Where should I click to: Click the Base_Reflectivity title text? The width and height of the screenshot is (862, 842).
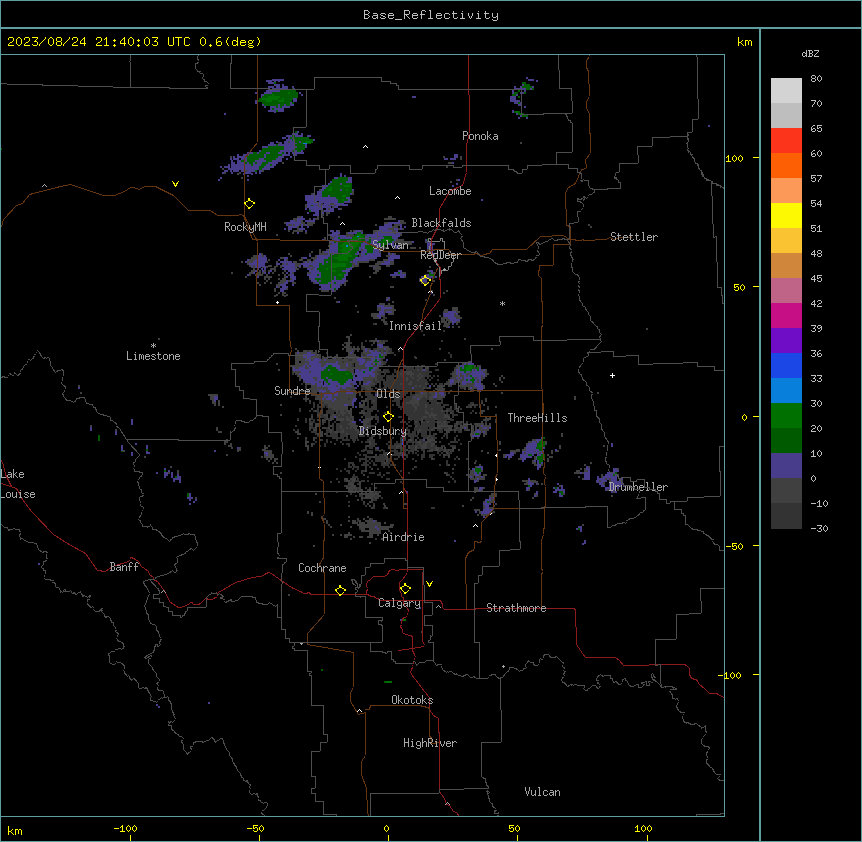click(x=431, y=15)
